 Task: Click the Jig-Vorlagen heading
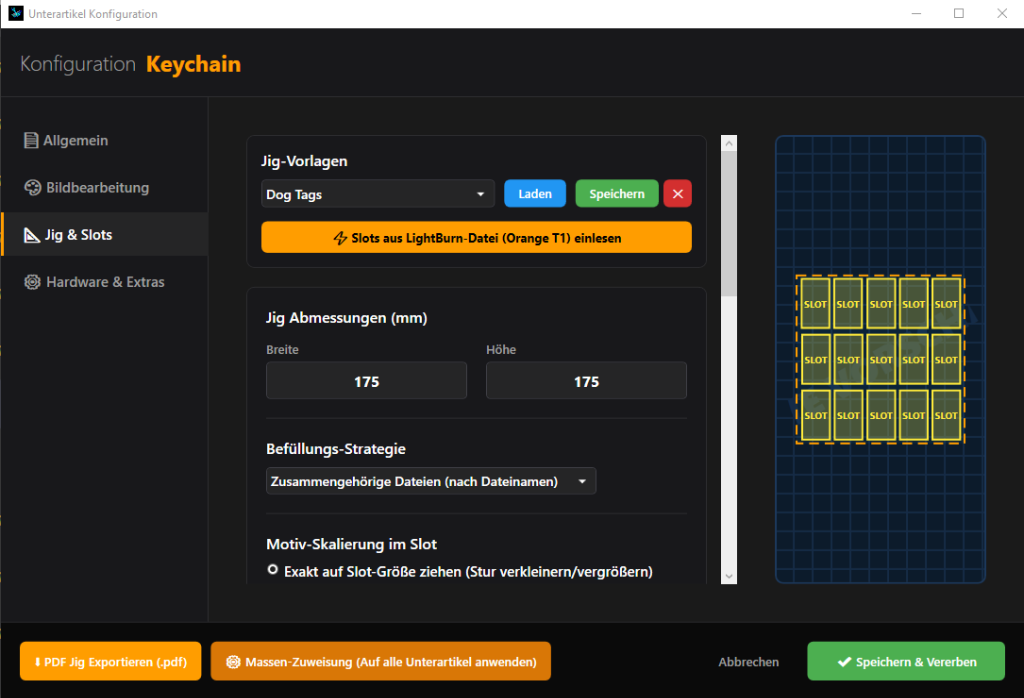(304, 161)
